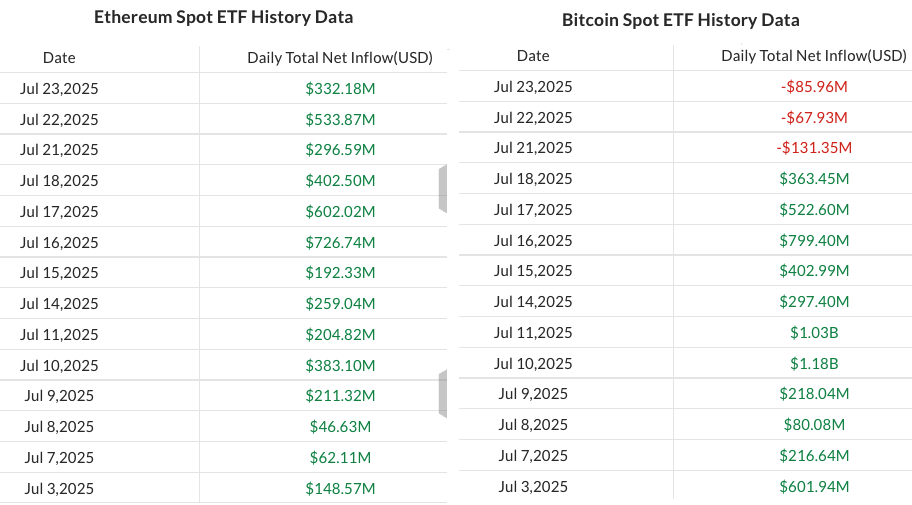The width and height of the screenshot is (912, 505).
Task: Click the upper gray scrollbar handle in Ethereum table
Action: pyautogui.click(x=442, y=190)
